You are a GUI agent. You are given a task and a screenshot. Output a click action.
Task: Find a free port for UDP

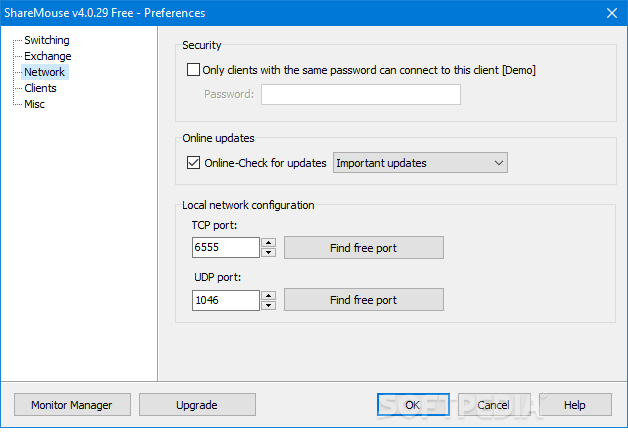[364, 300]
